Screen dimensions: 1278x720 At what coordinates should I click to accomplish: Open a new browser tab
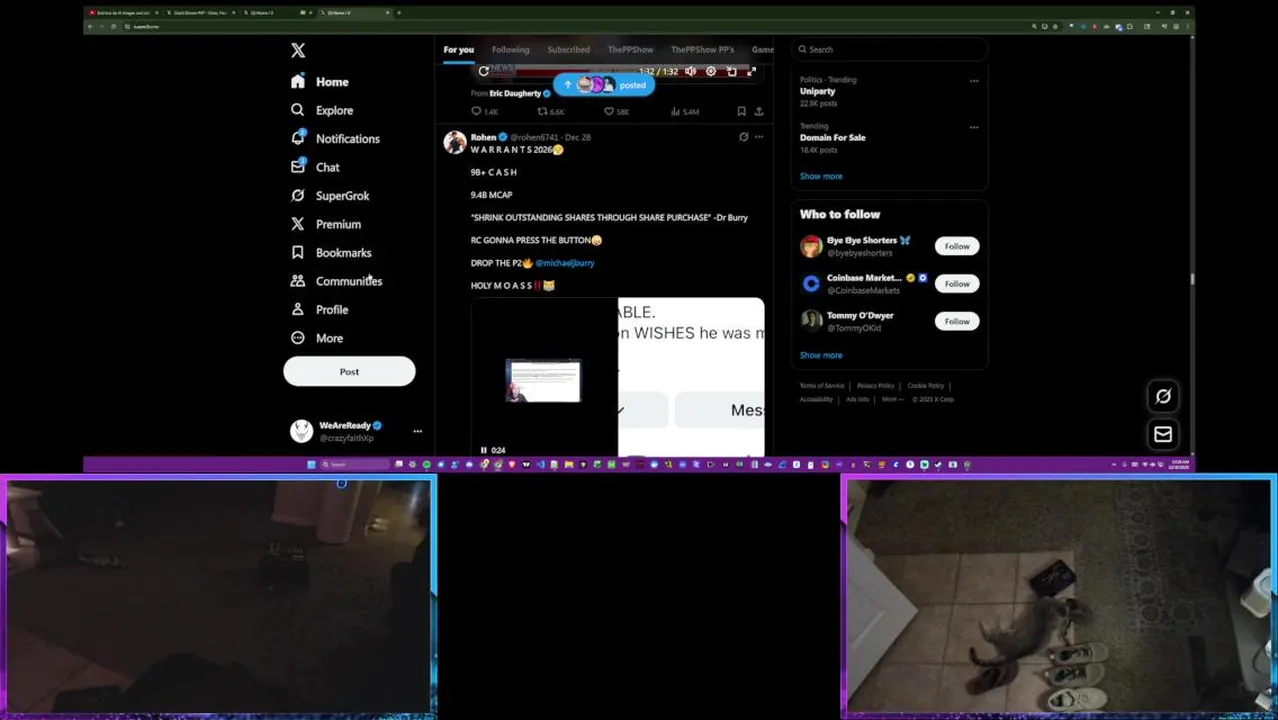coord(399,13)
